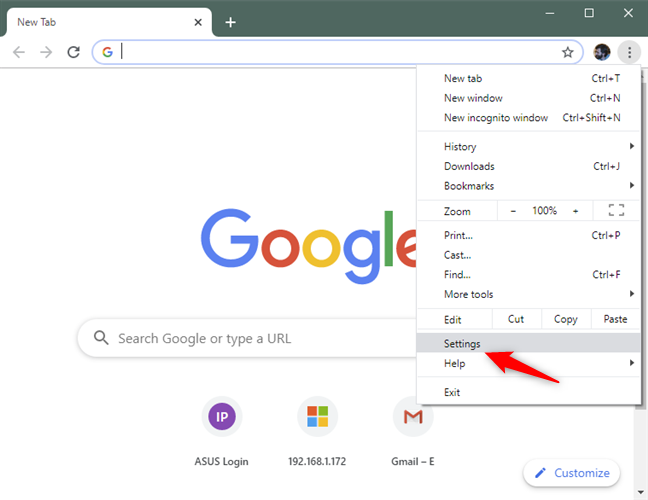The image size is (648, 500).
Task: Click Paste in the Edit row
Action: [615, 319]
